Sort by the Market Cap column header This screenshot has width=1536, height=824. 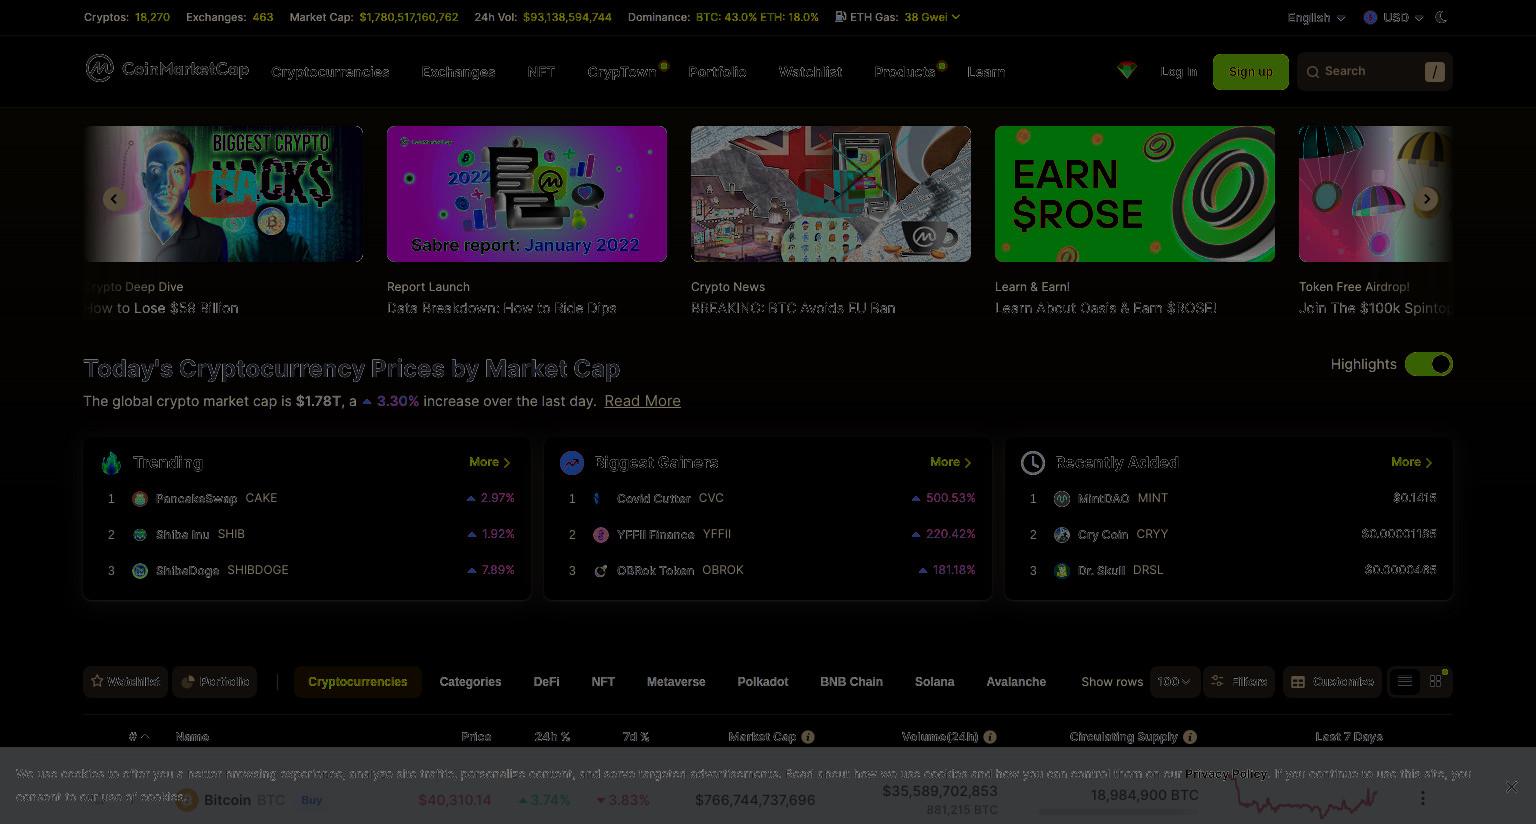tap(762, 737)
